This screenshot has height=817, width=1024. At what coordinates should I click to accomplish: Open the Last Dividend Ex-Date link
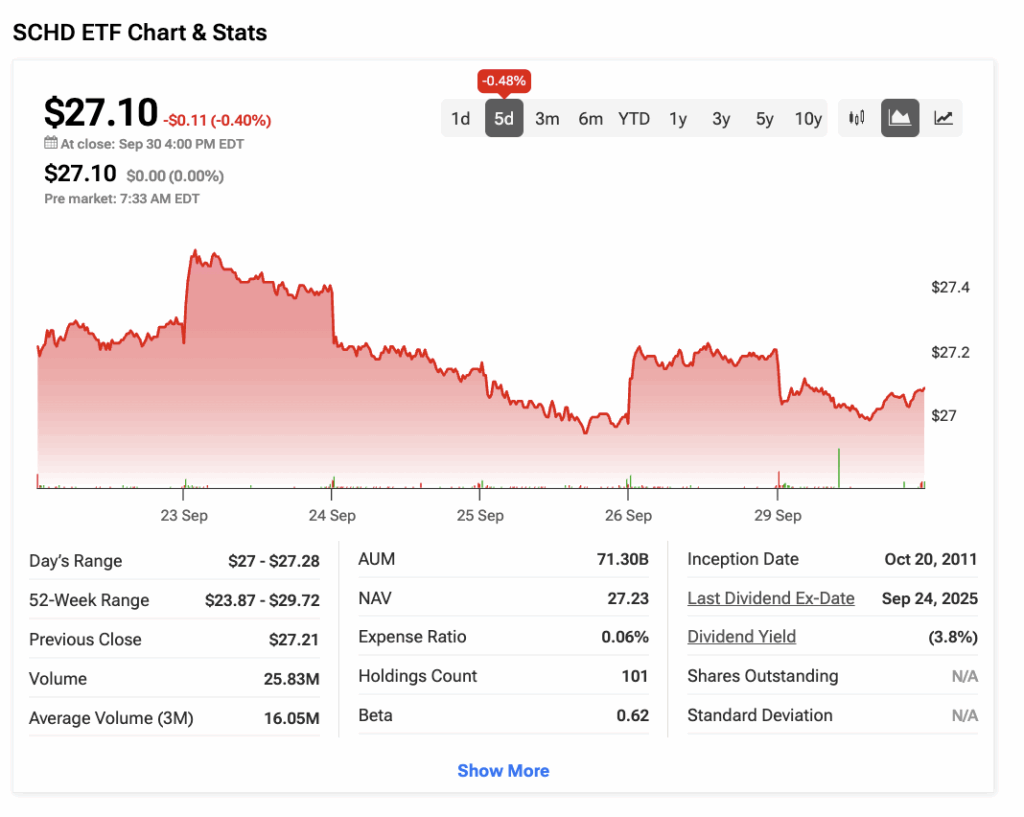point(771,598)
